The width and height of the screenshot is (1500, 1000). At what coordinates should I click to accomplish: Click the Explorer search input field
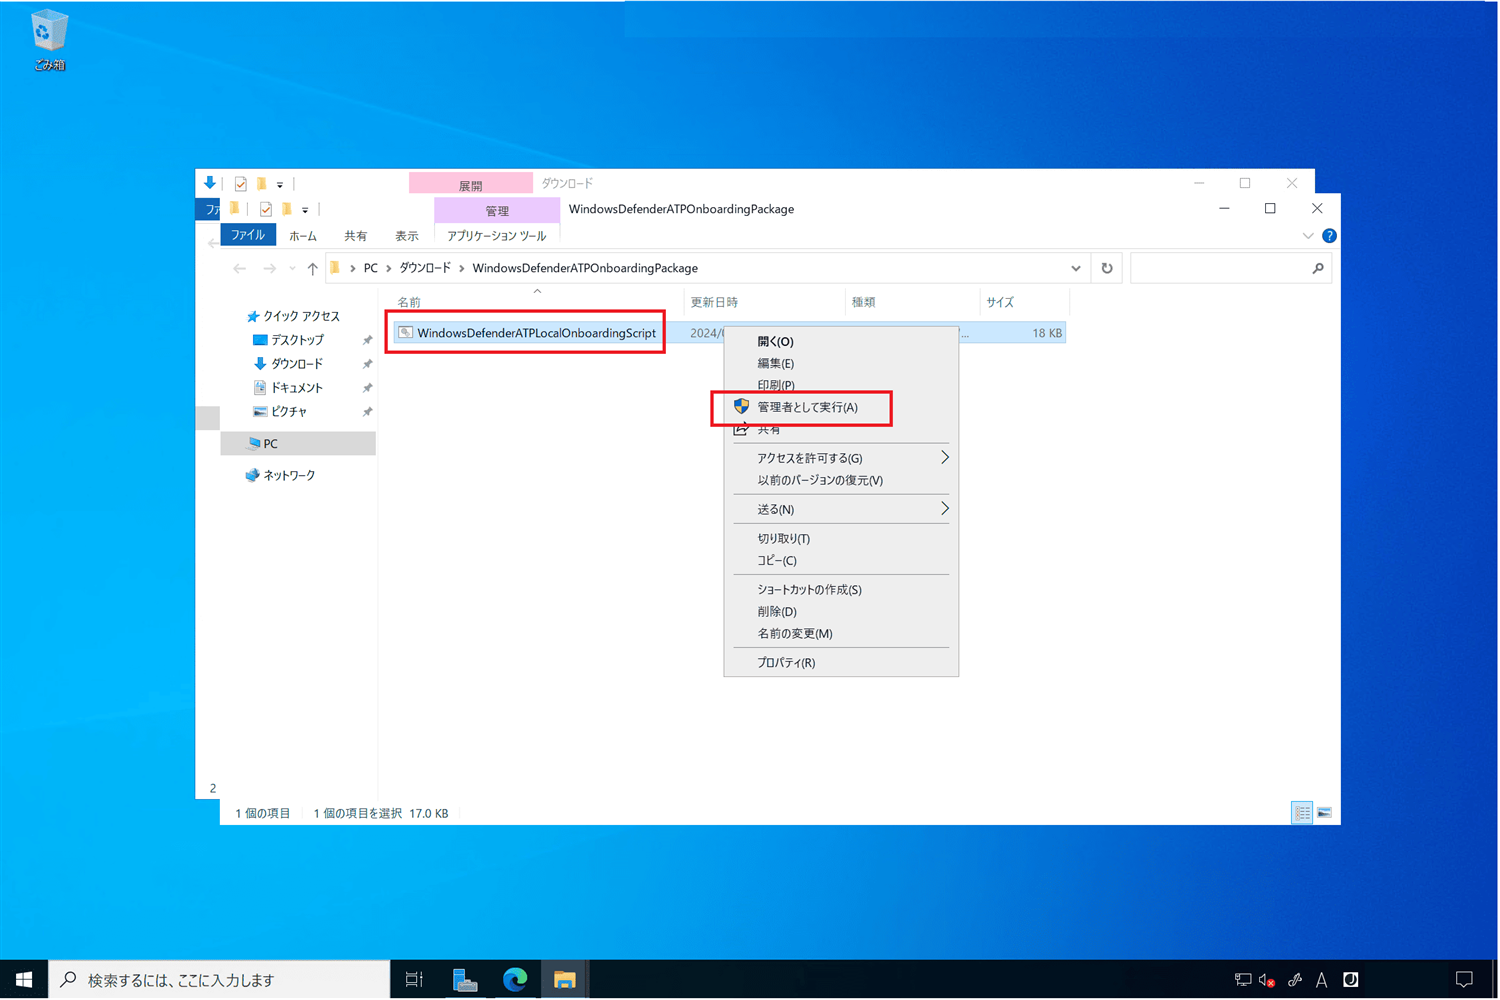[x=1231, y=268]
